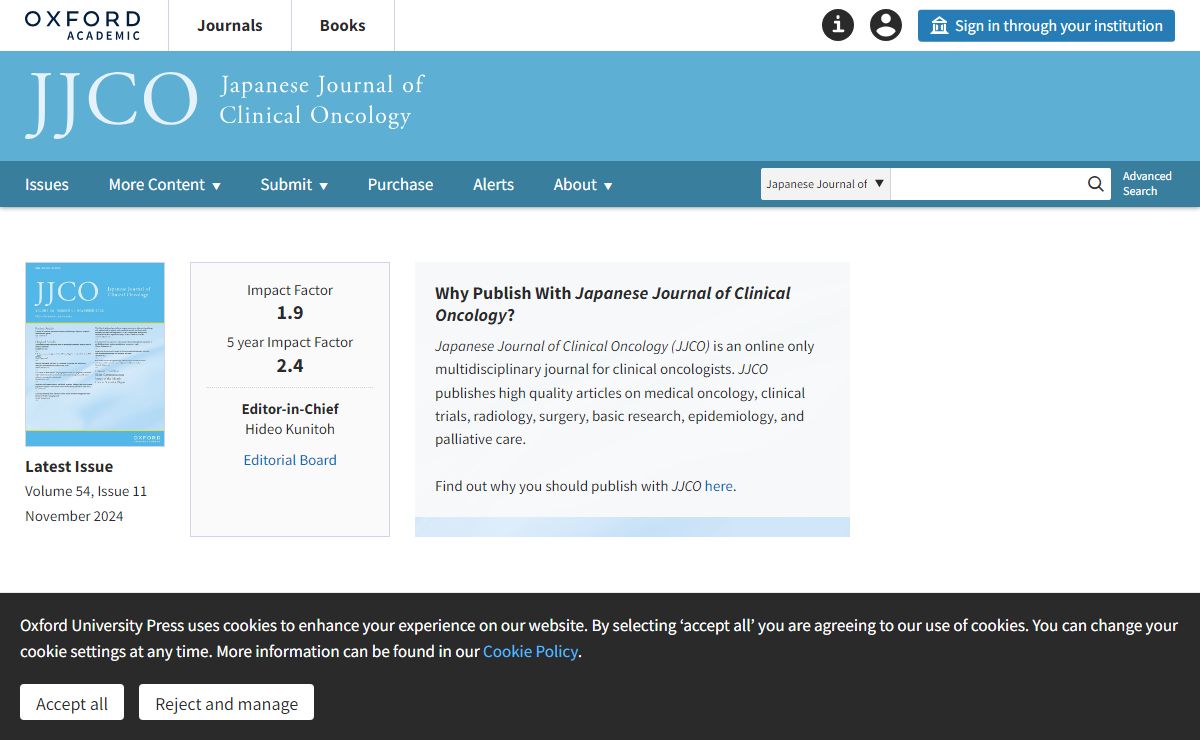This screenshot has height=740, width=1200.
Task: Open the search scope dropdown
Action: [826, 184]
